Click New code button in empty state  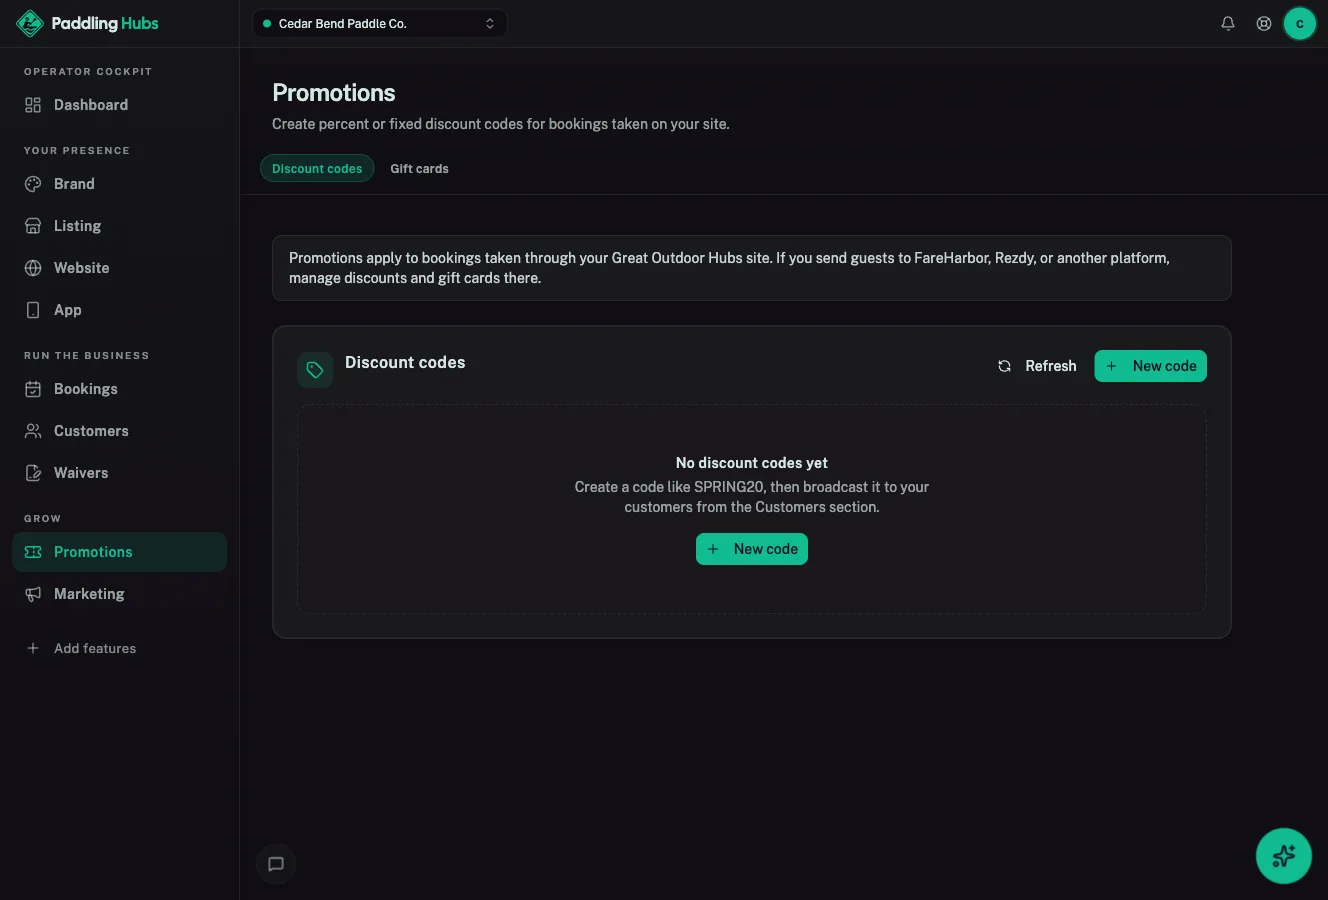point(752,549)
